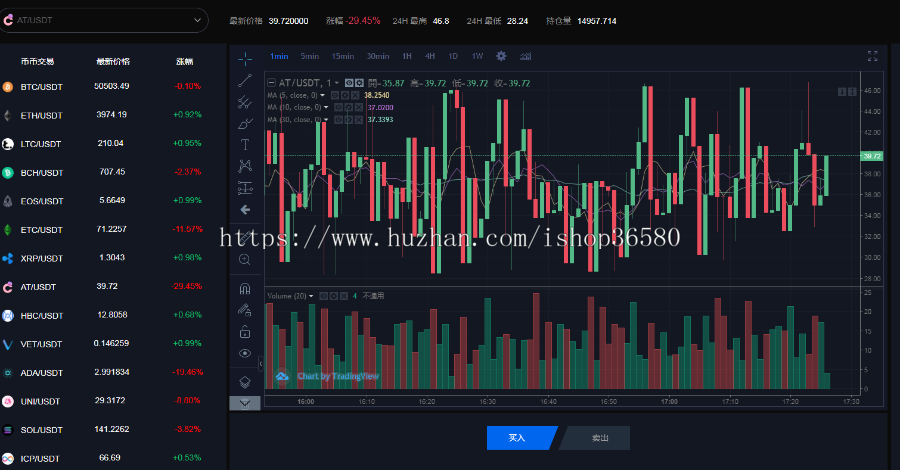
Task: Select the XABCD pattern tool
Action: pyautogui.click(x=245, y=166)
